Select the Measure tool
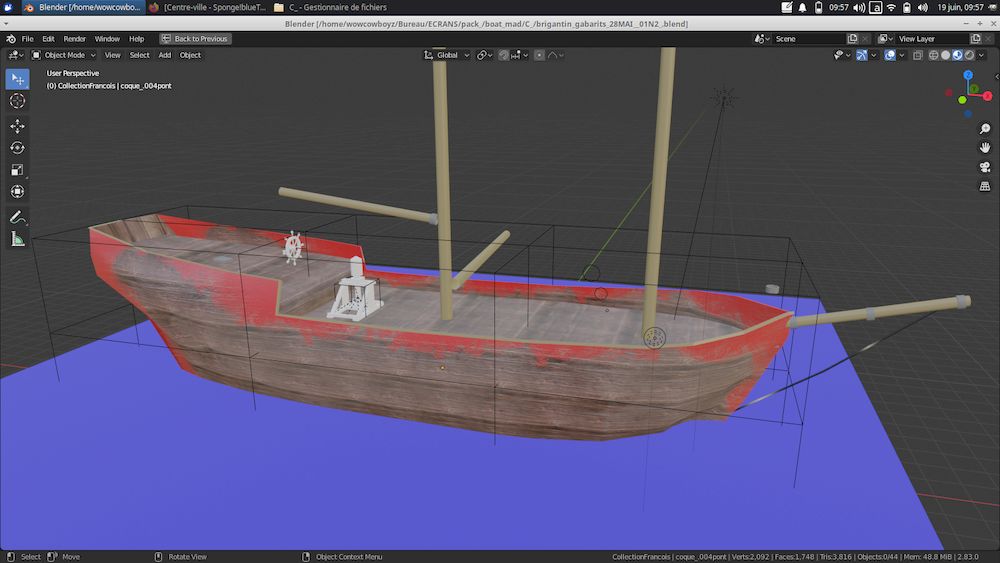Screen dimensions: 1000x563 pos(17,239)
